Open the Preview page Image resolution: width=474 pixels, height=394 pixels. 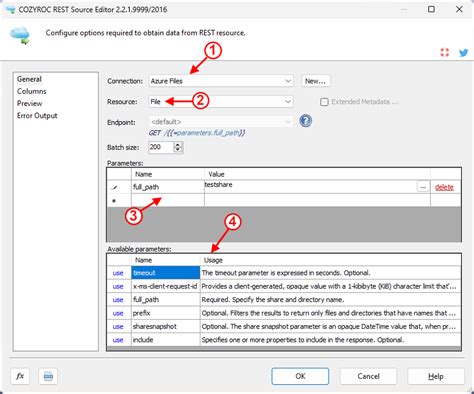coord(30,104)
